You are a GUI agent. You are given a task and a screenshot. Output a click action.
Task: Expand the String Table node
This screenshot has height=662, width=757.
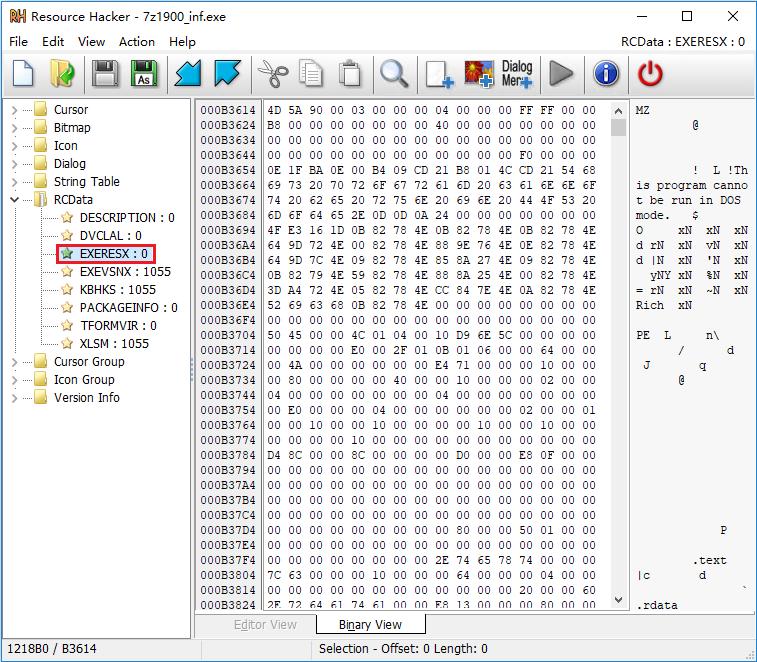click(x=14, y=182)
